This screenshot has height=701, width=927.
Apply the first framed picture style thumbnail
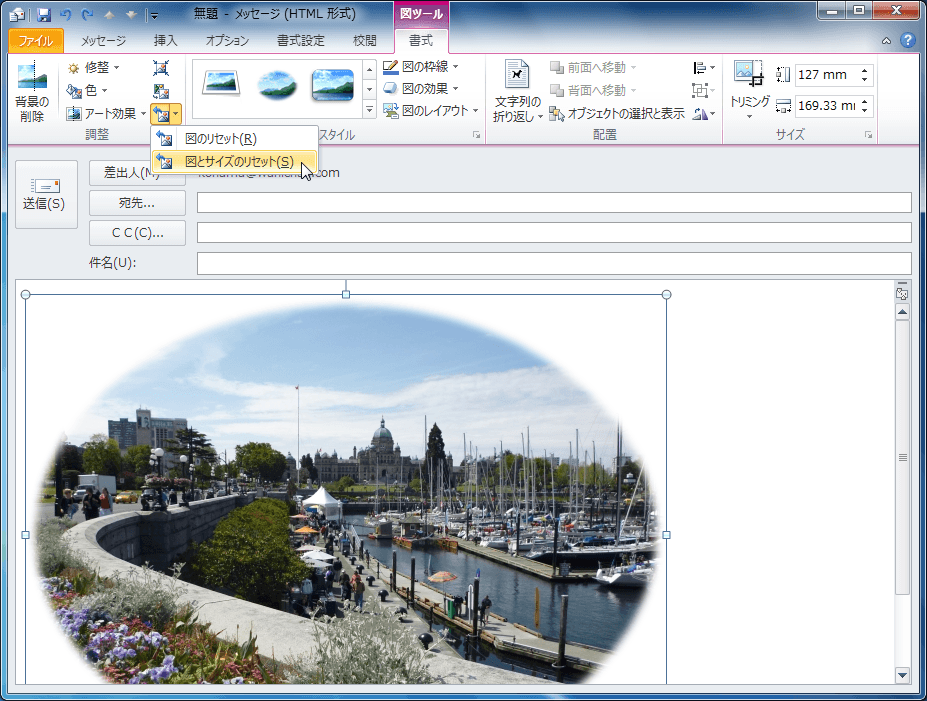(x=221, y=84)
